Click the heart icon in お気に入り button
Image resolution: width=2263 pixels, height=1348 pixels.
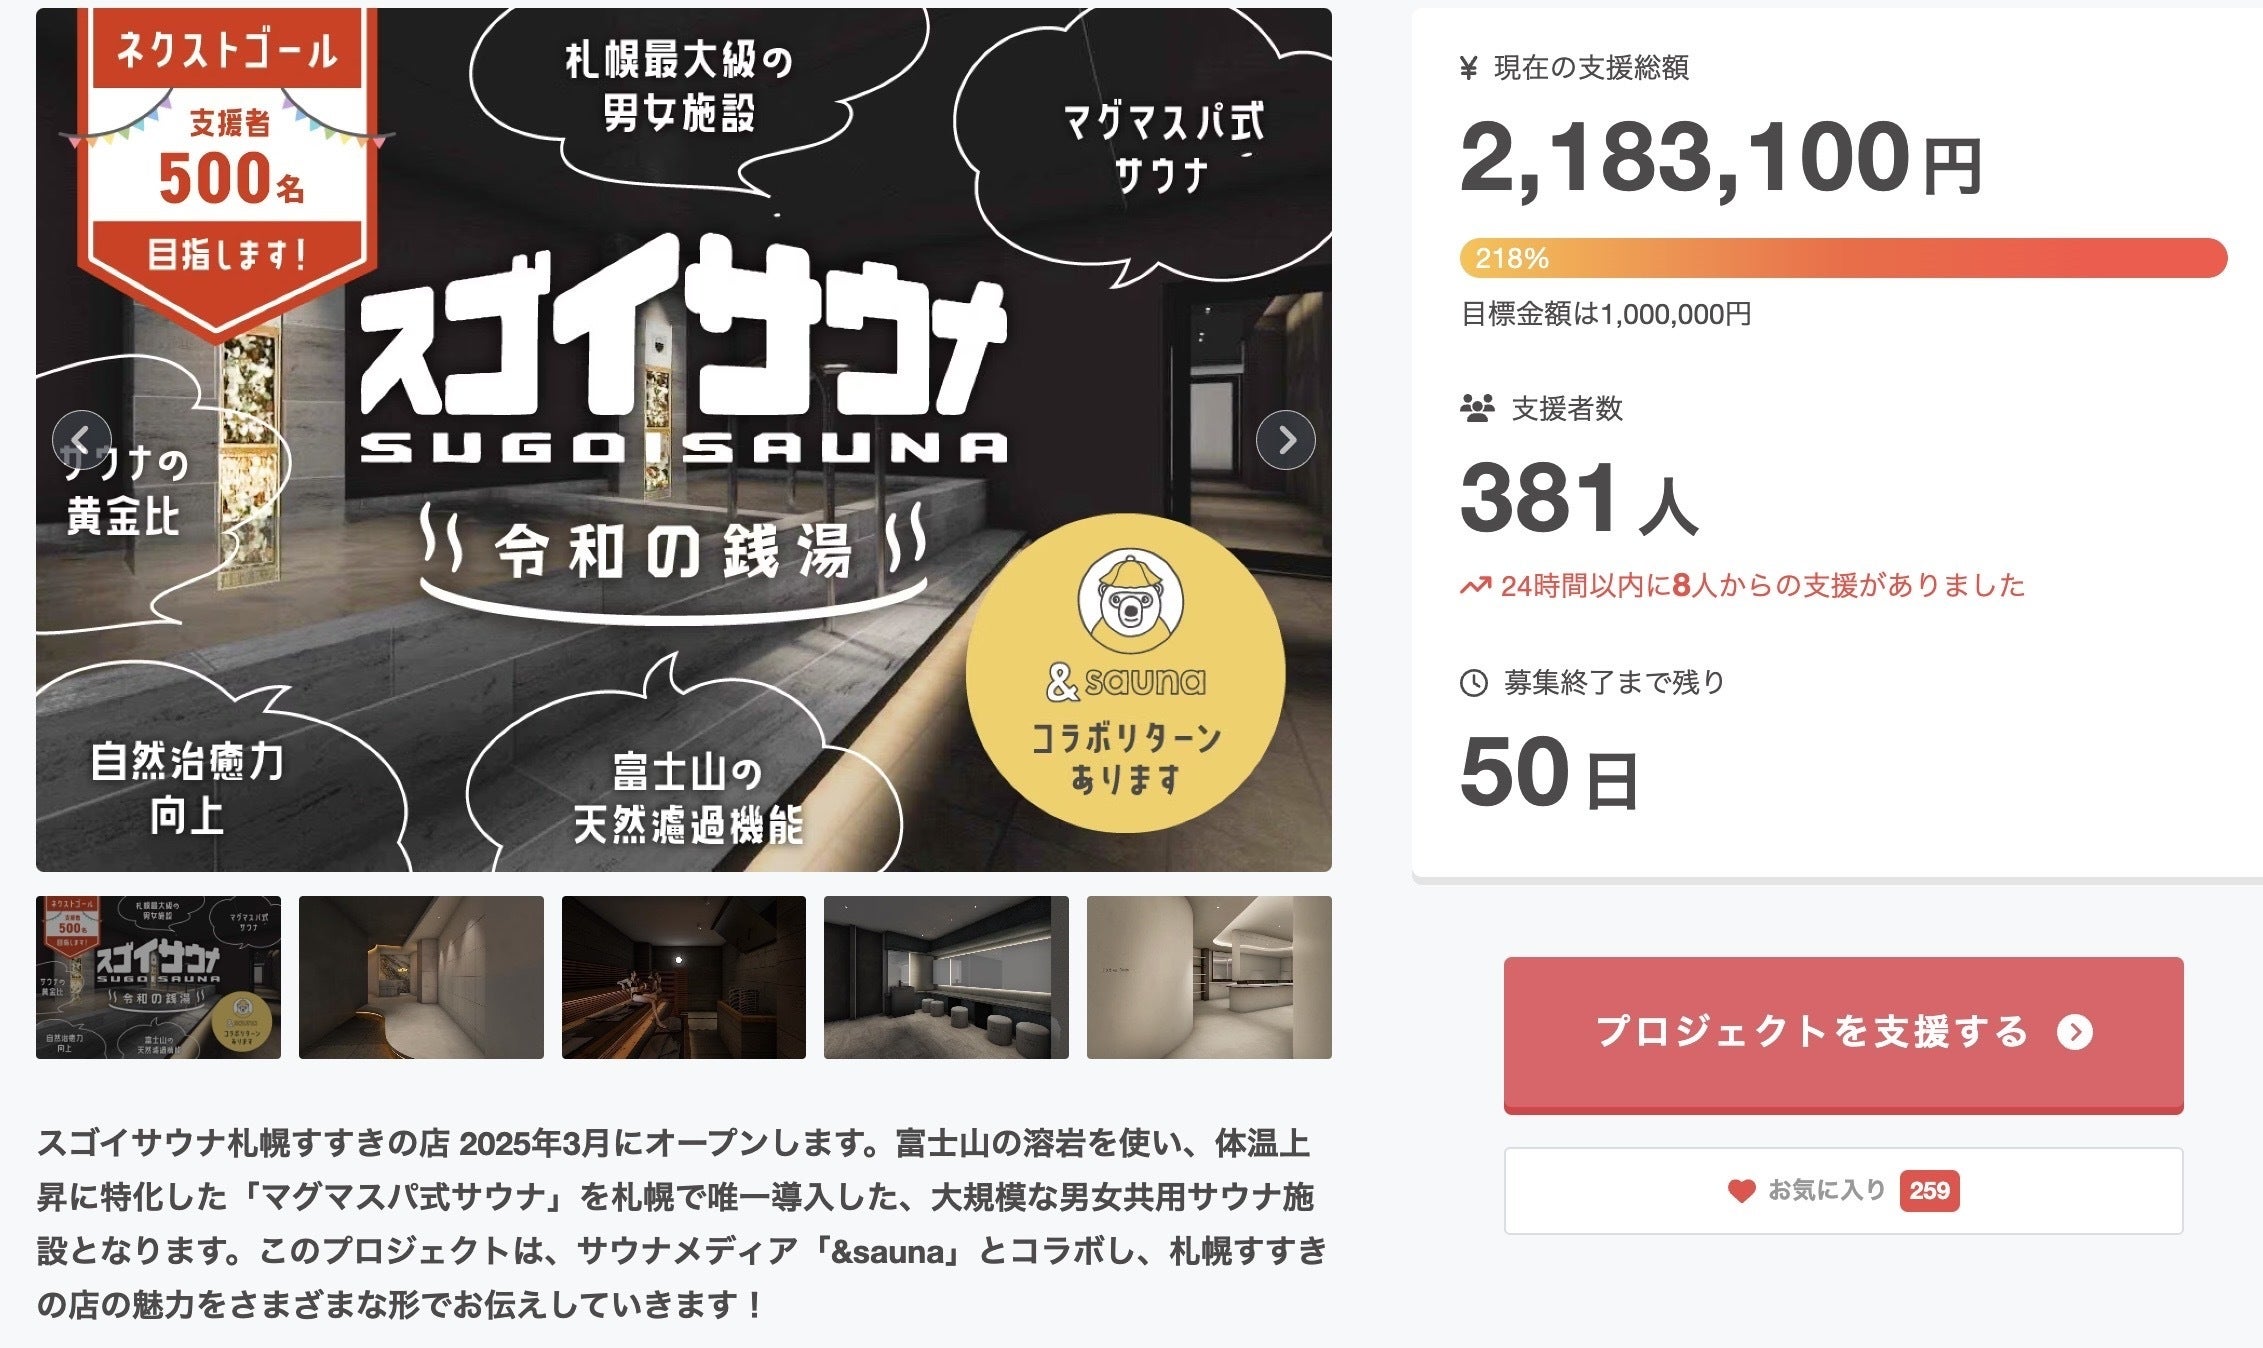(1741, 1191)
